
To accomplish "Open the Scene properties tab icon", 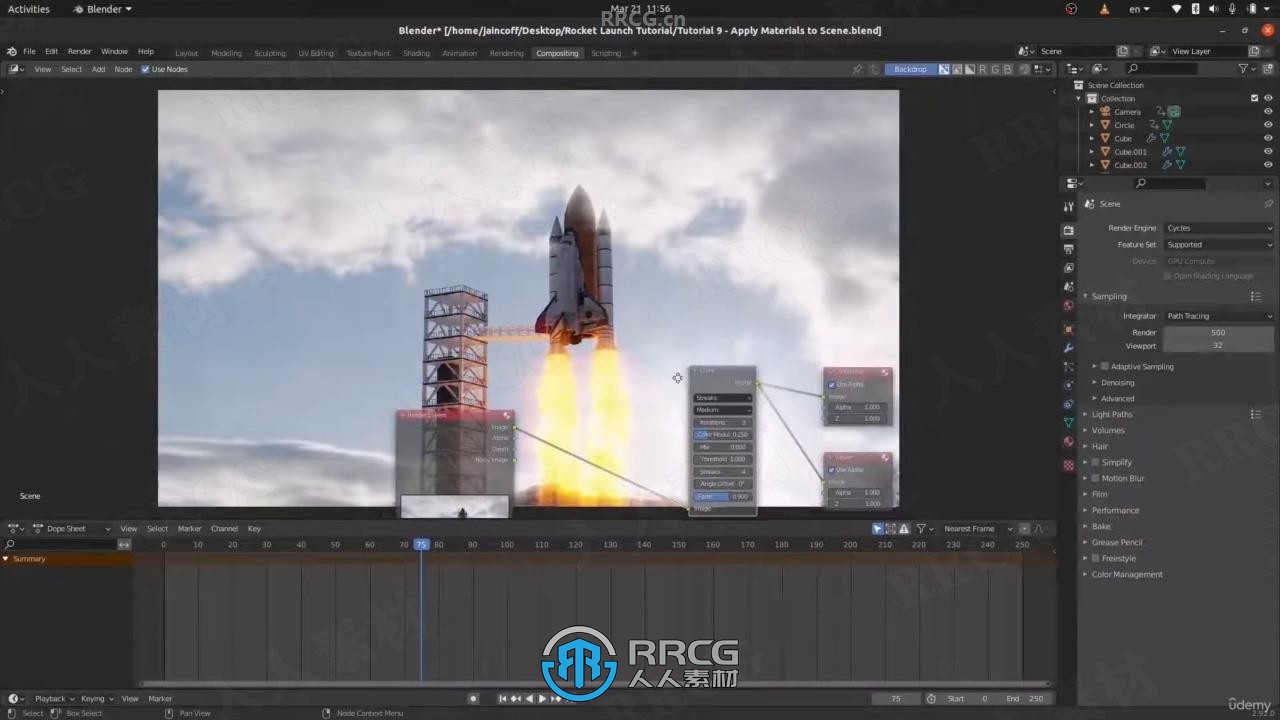I will click(1068, 287).
